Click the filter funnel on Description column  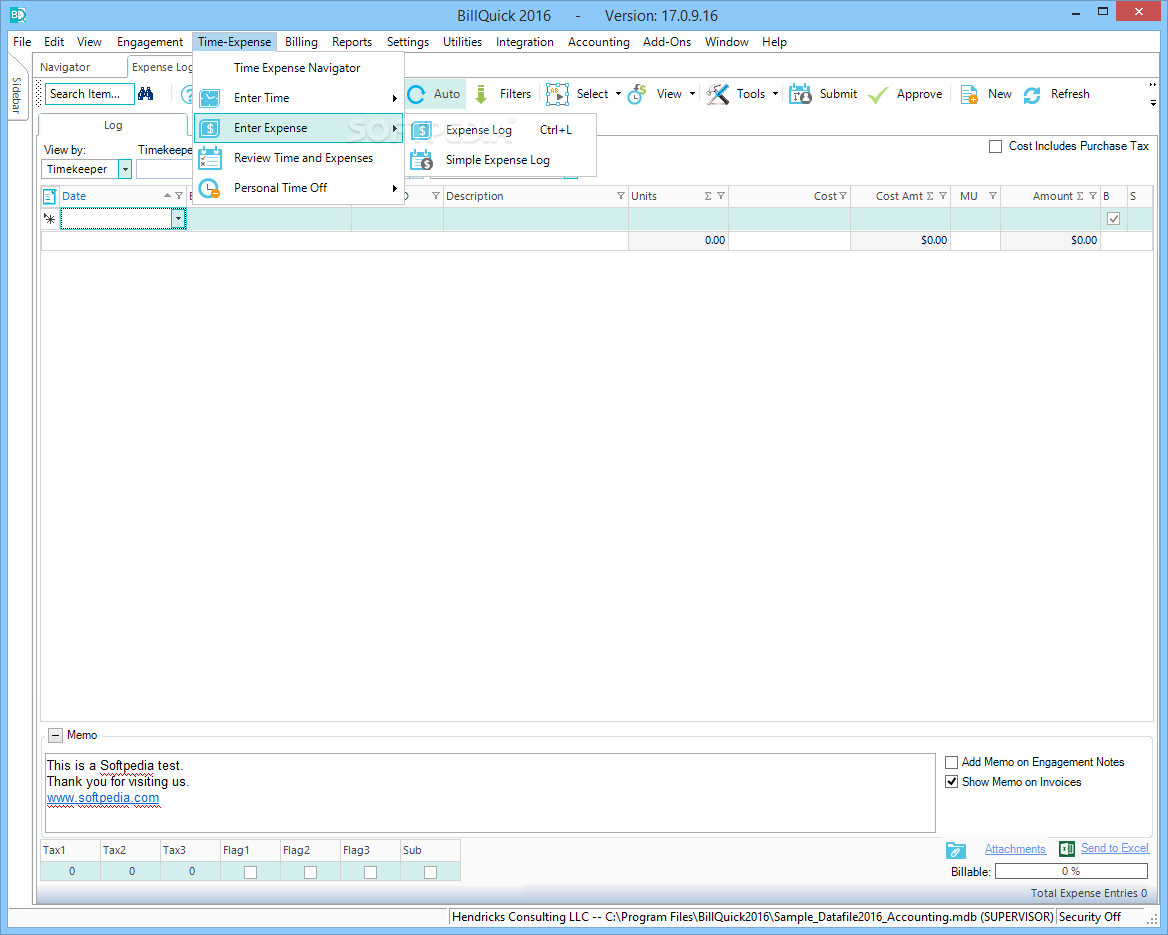pyautogui.click(x=620, y=196)
